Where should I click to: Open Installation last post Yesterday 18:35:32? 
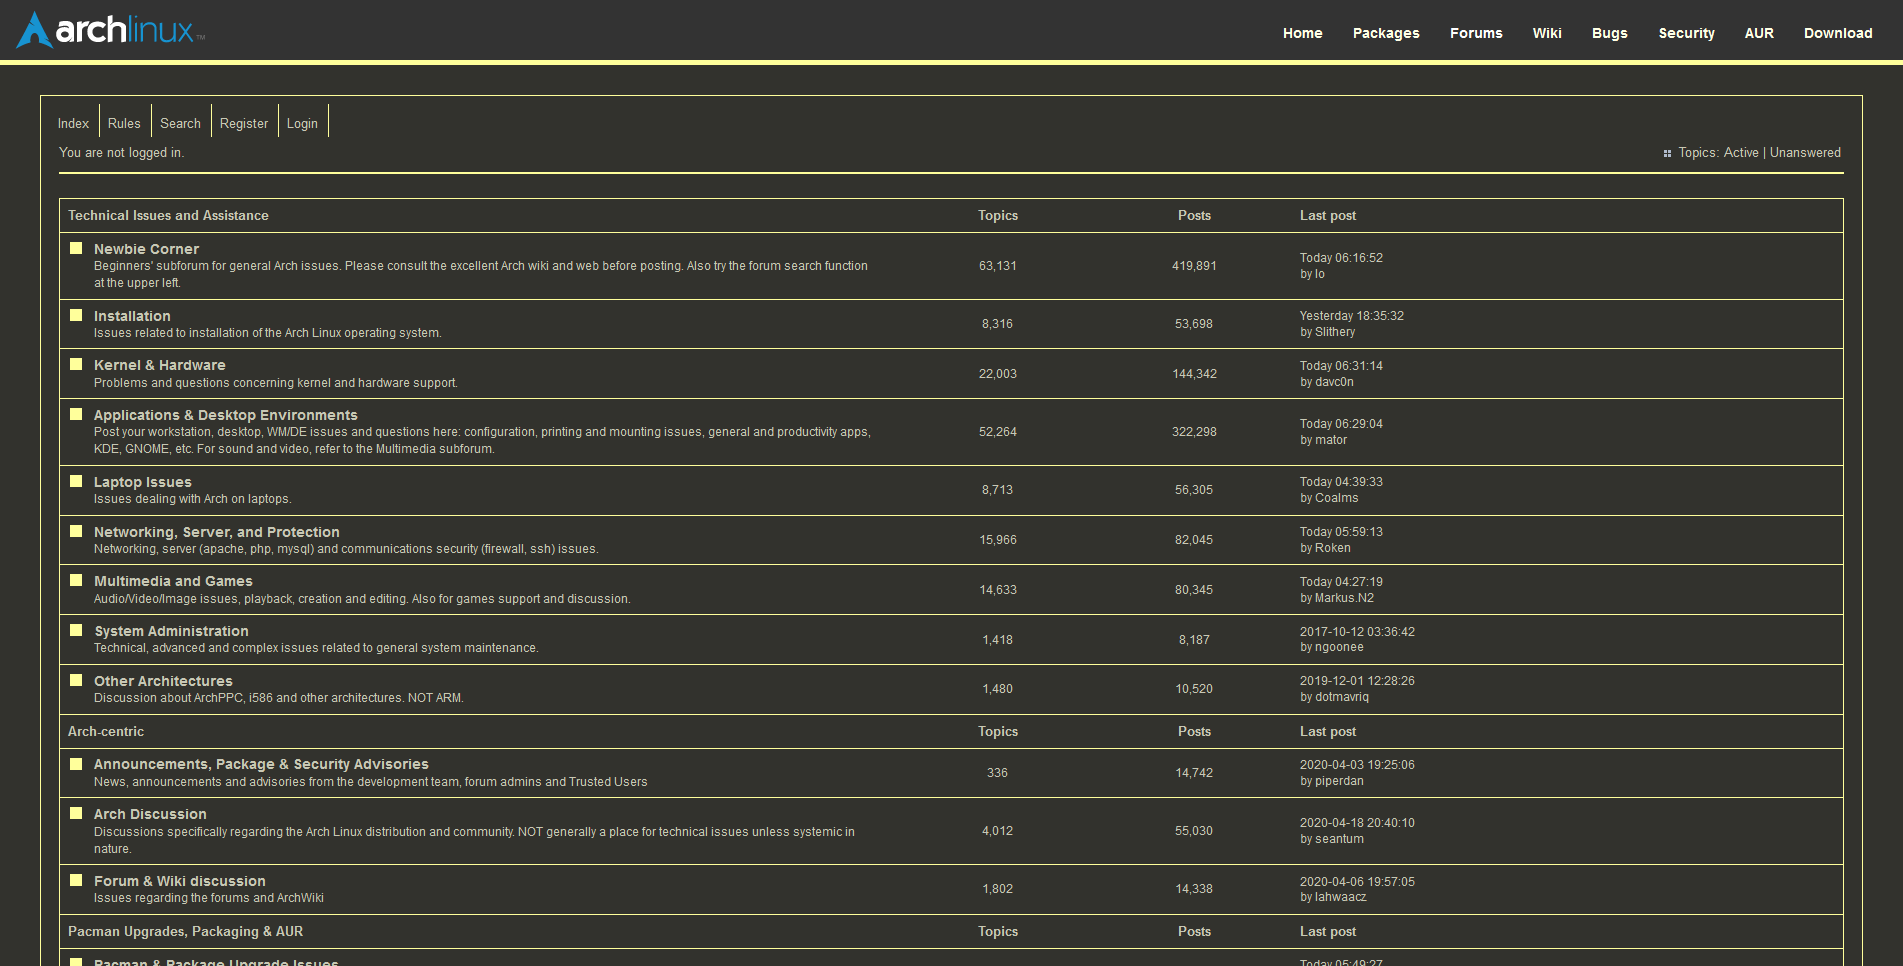1352,316
